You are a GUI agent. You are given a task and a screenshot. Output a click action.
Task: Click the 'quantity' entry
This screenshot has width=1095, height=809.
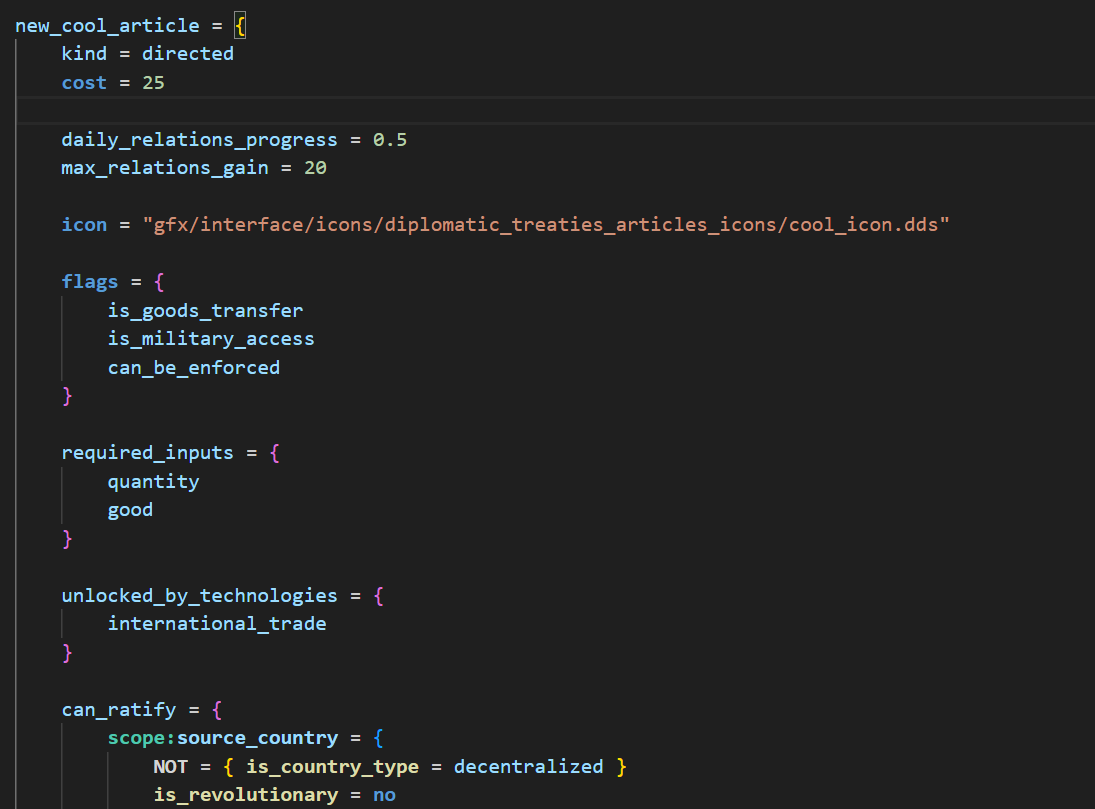154,481
